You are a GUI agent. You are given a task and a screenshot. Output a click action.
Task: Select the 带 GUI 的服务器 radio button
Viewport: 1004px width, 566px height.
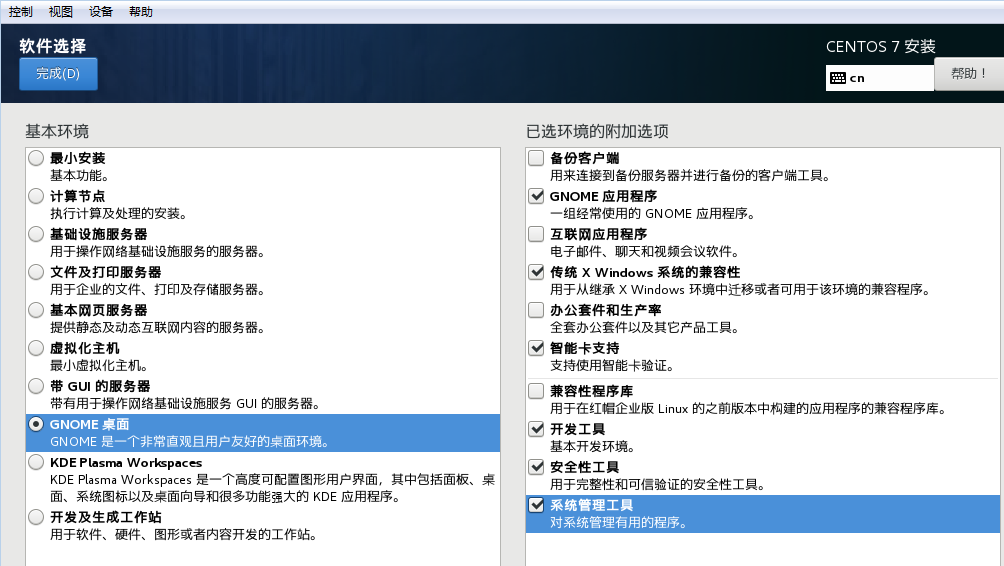[36, 386]
